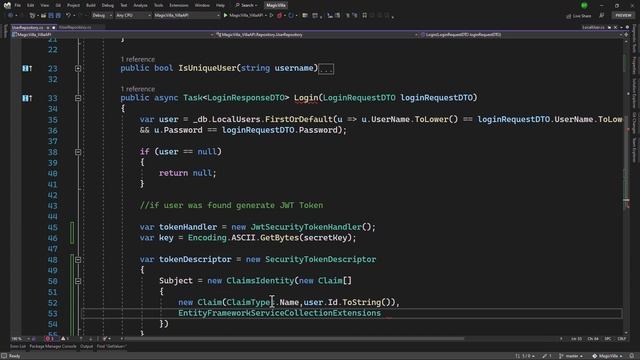
Task: Click the Undo toolbar icon
Action: tap(69, 16)
